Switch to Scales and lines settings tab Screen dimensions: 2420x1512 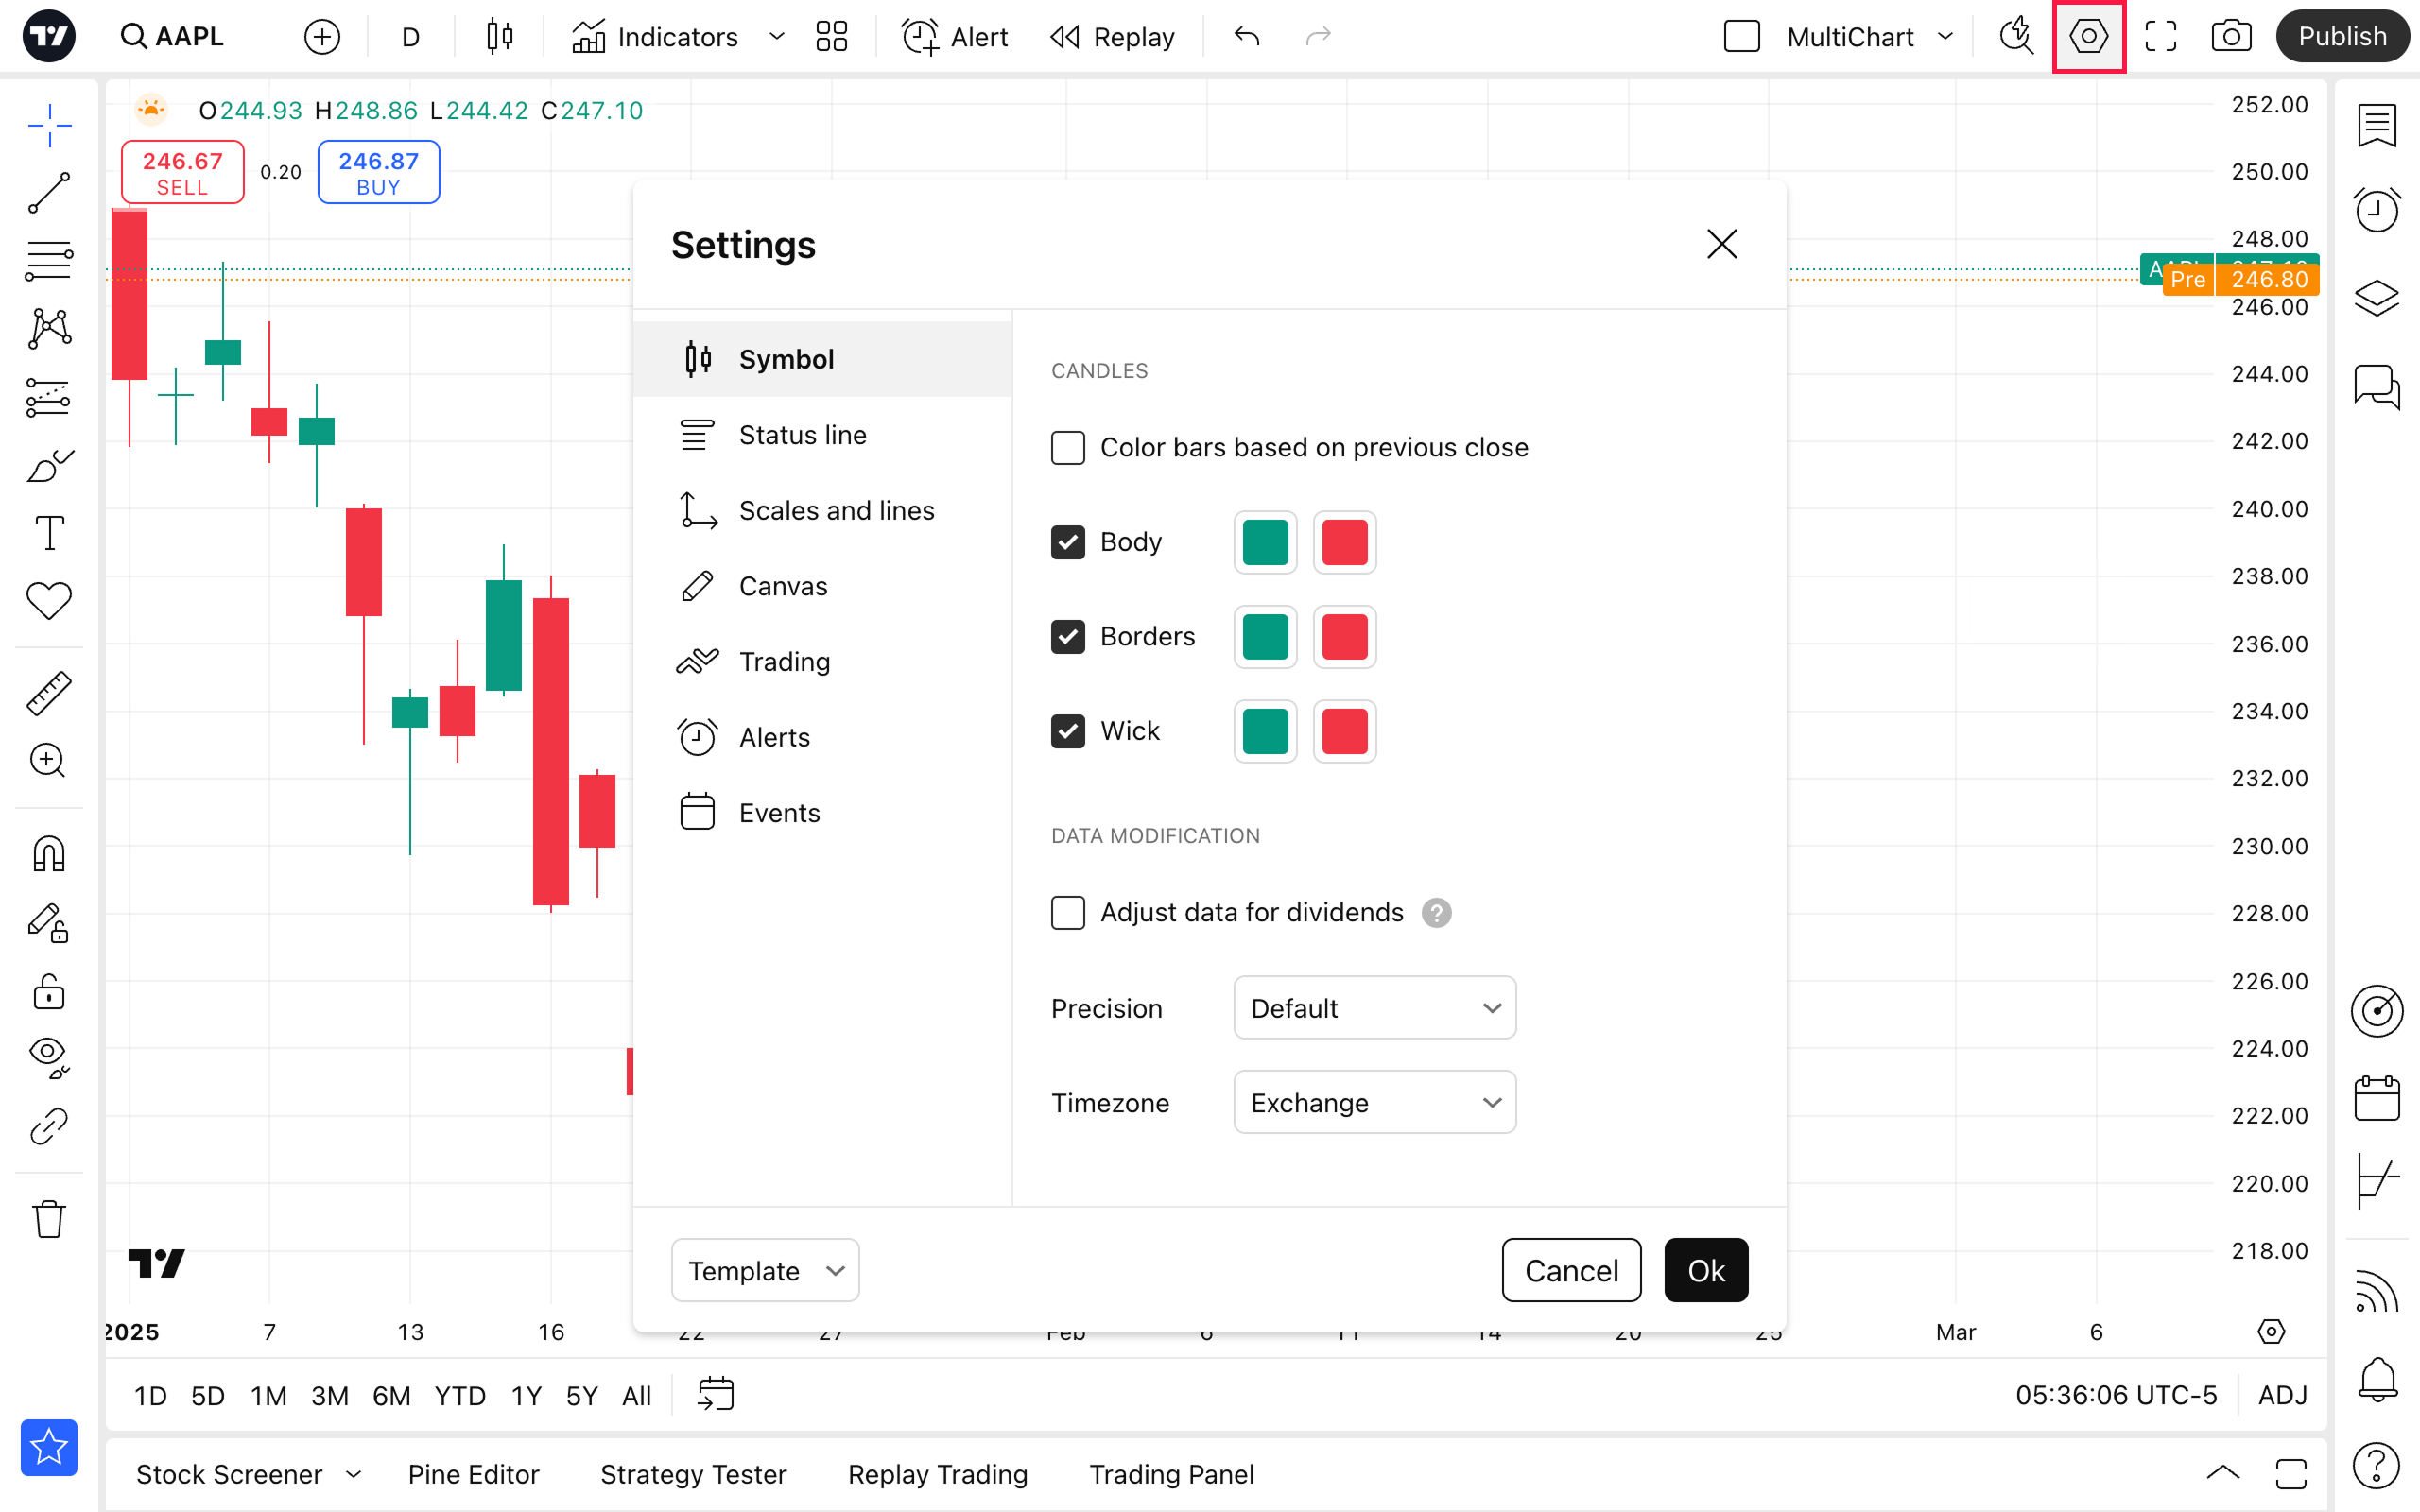click(x=835, y=511)
